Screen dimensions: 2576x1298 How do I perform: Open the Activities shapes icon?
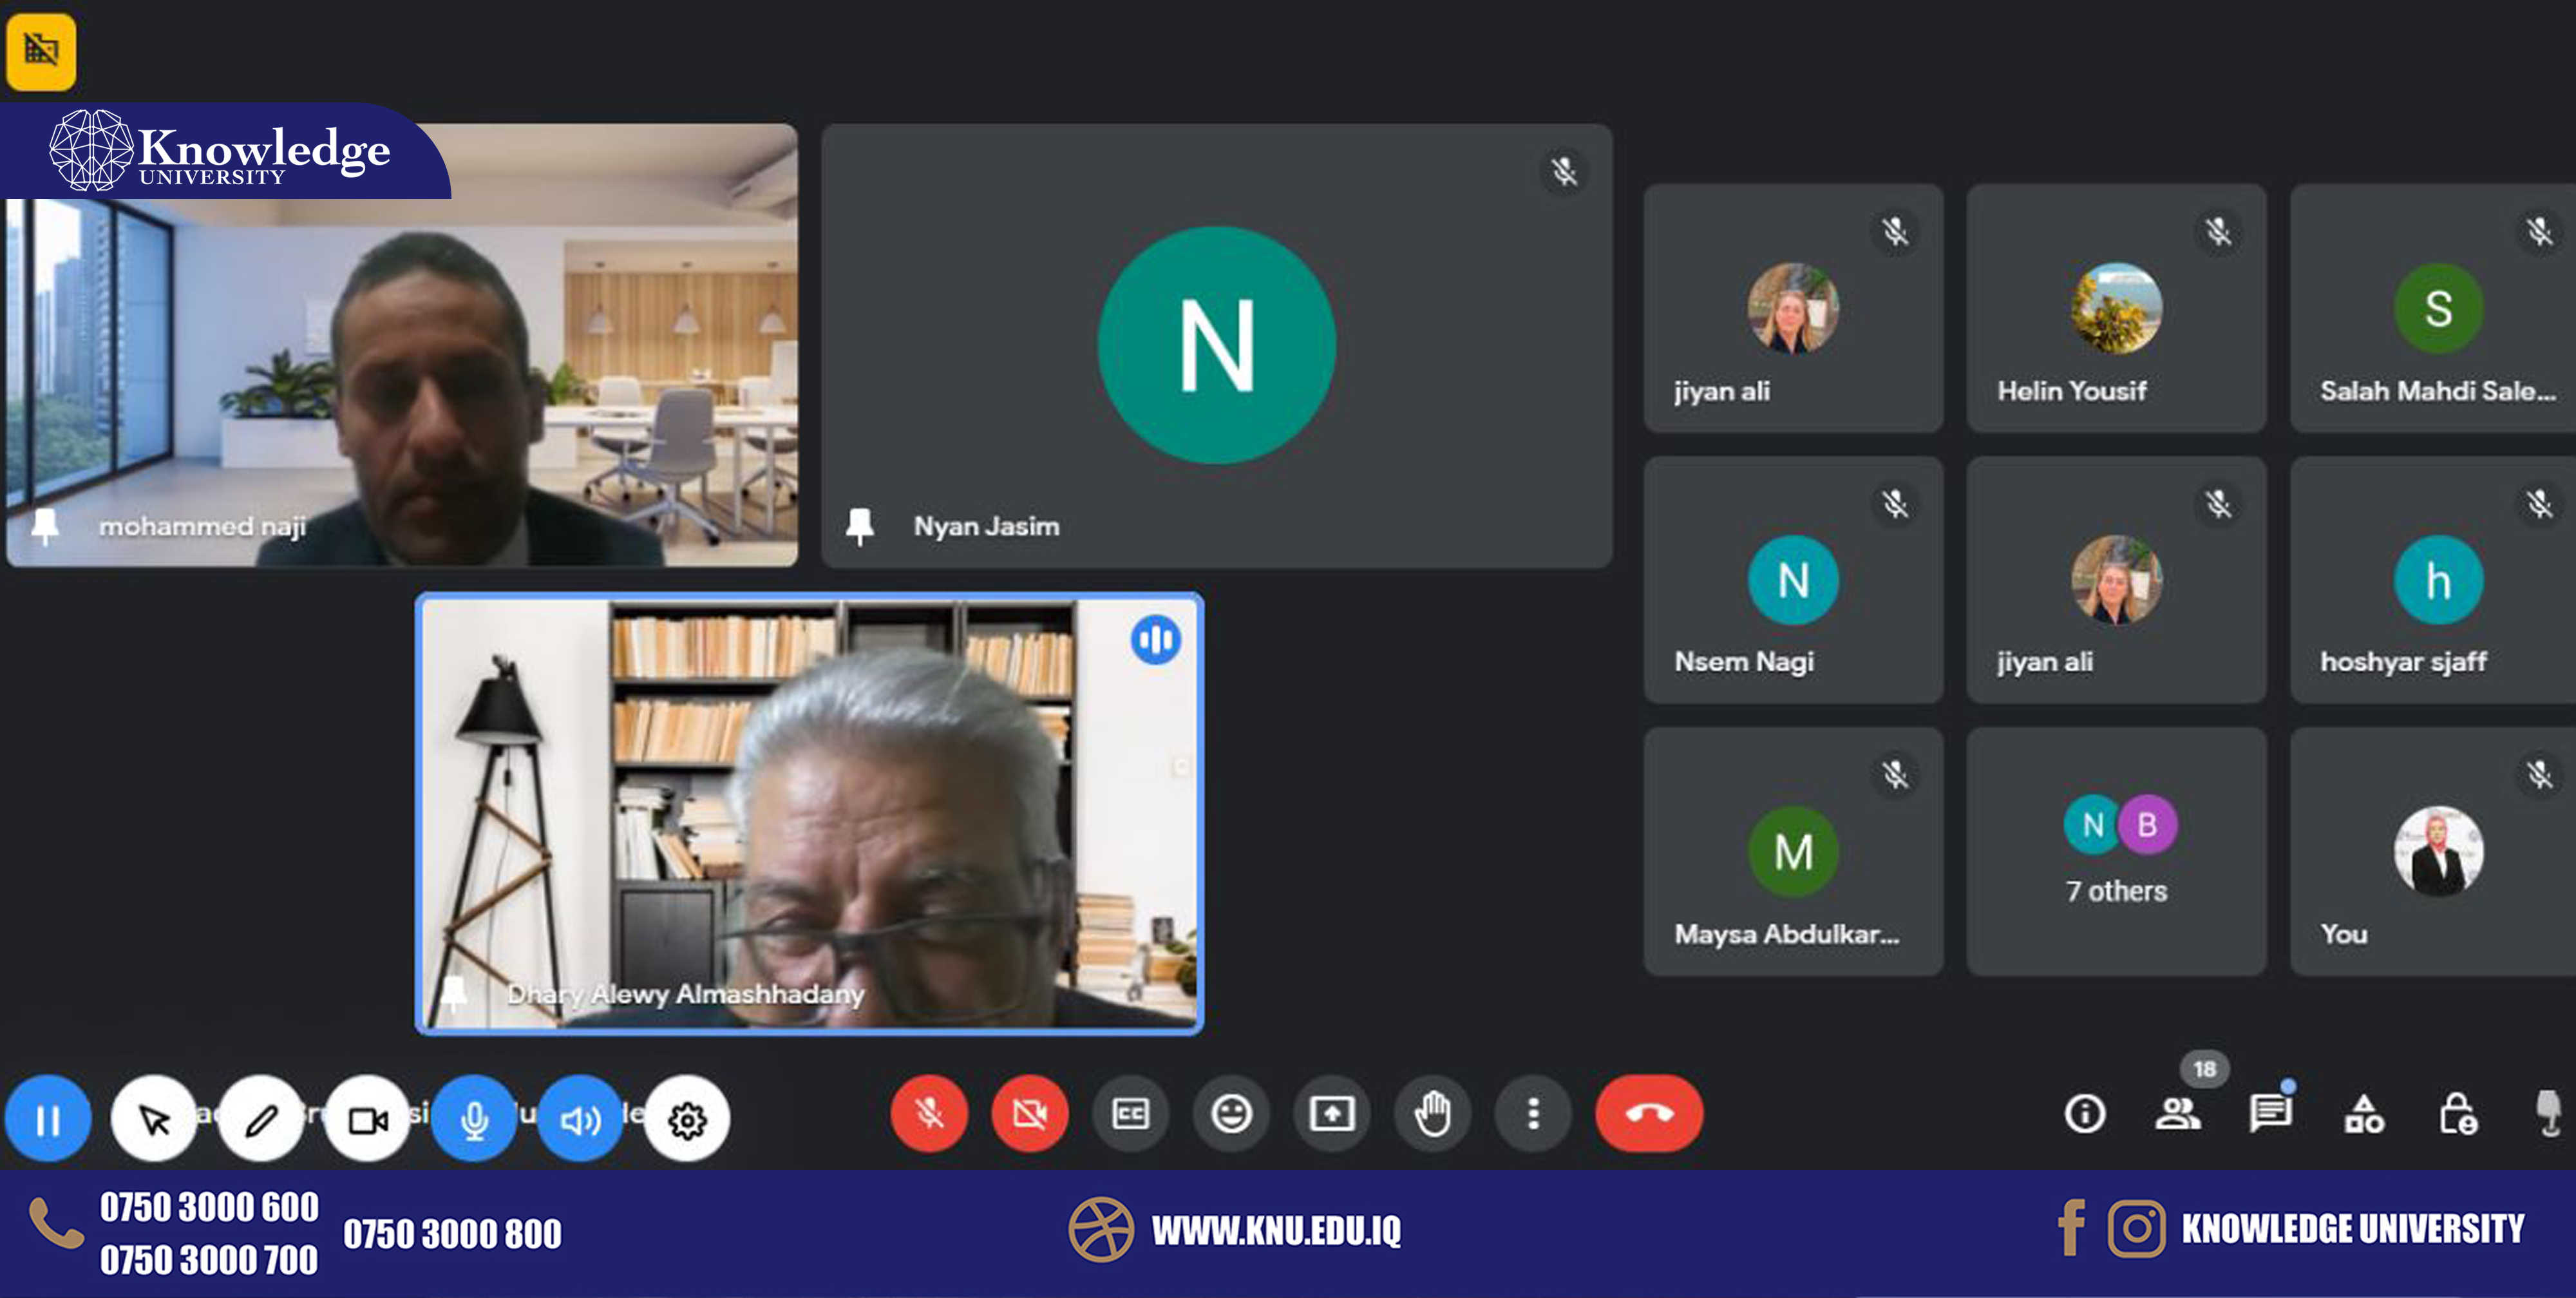2364,1113
